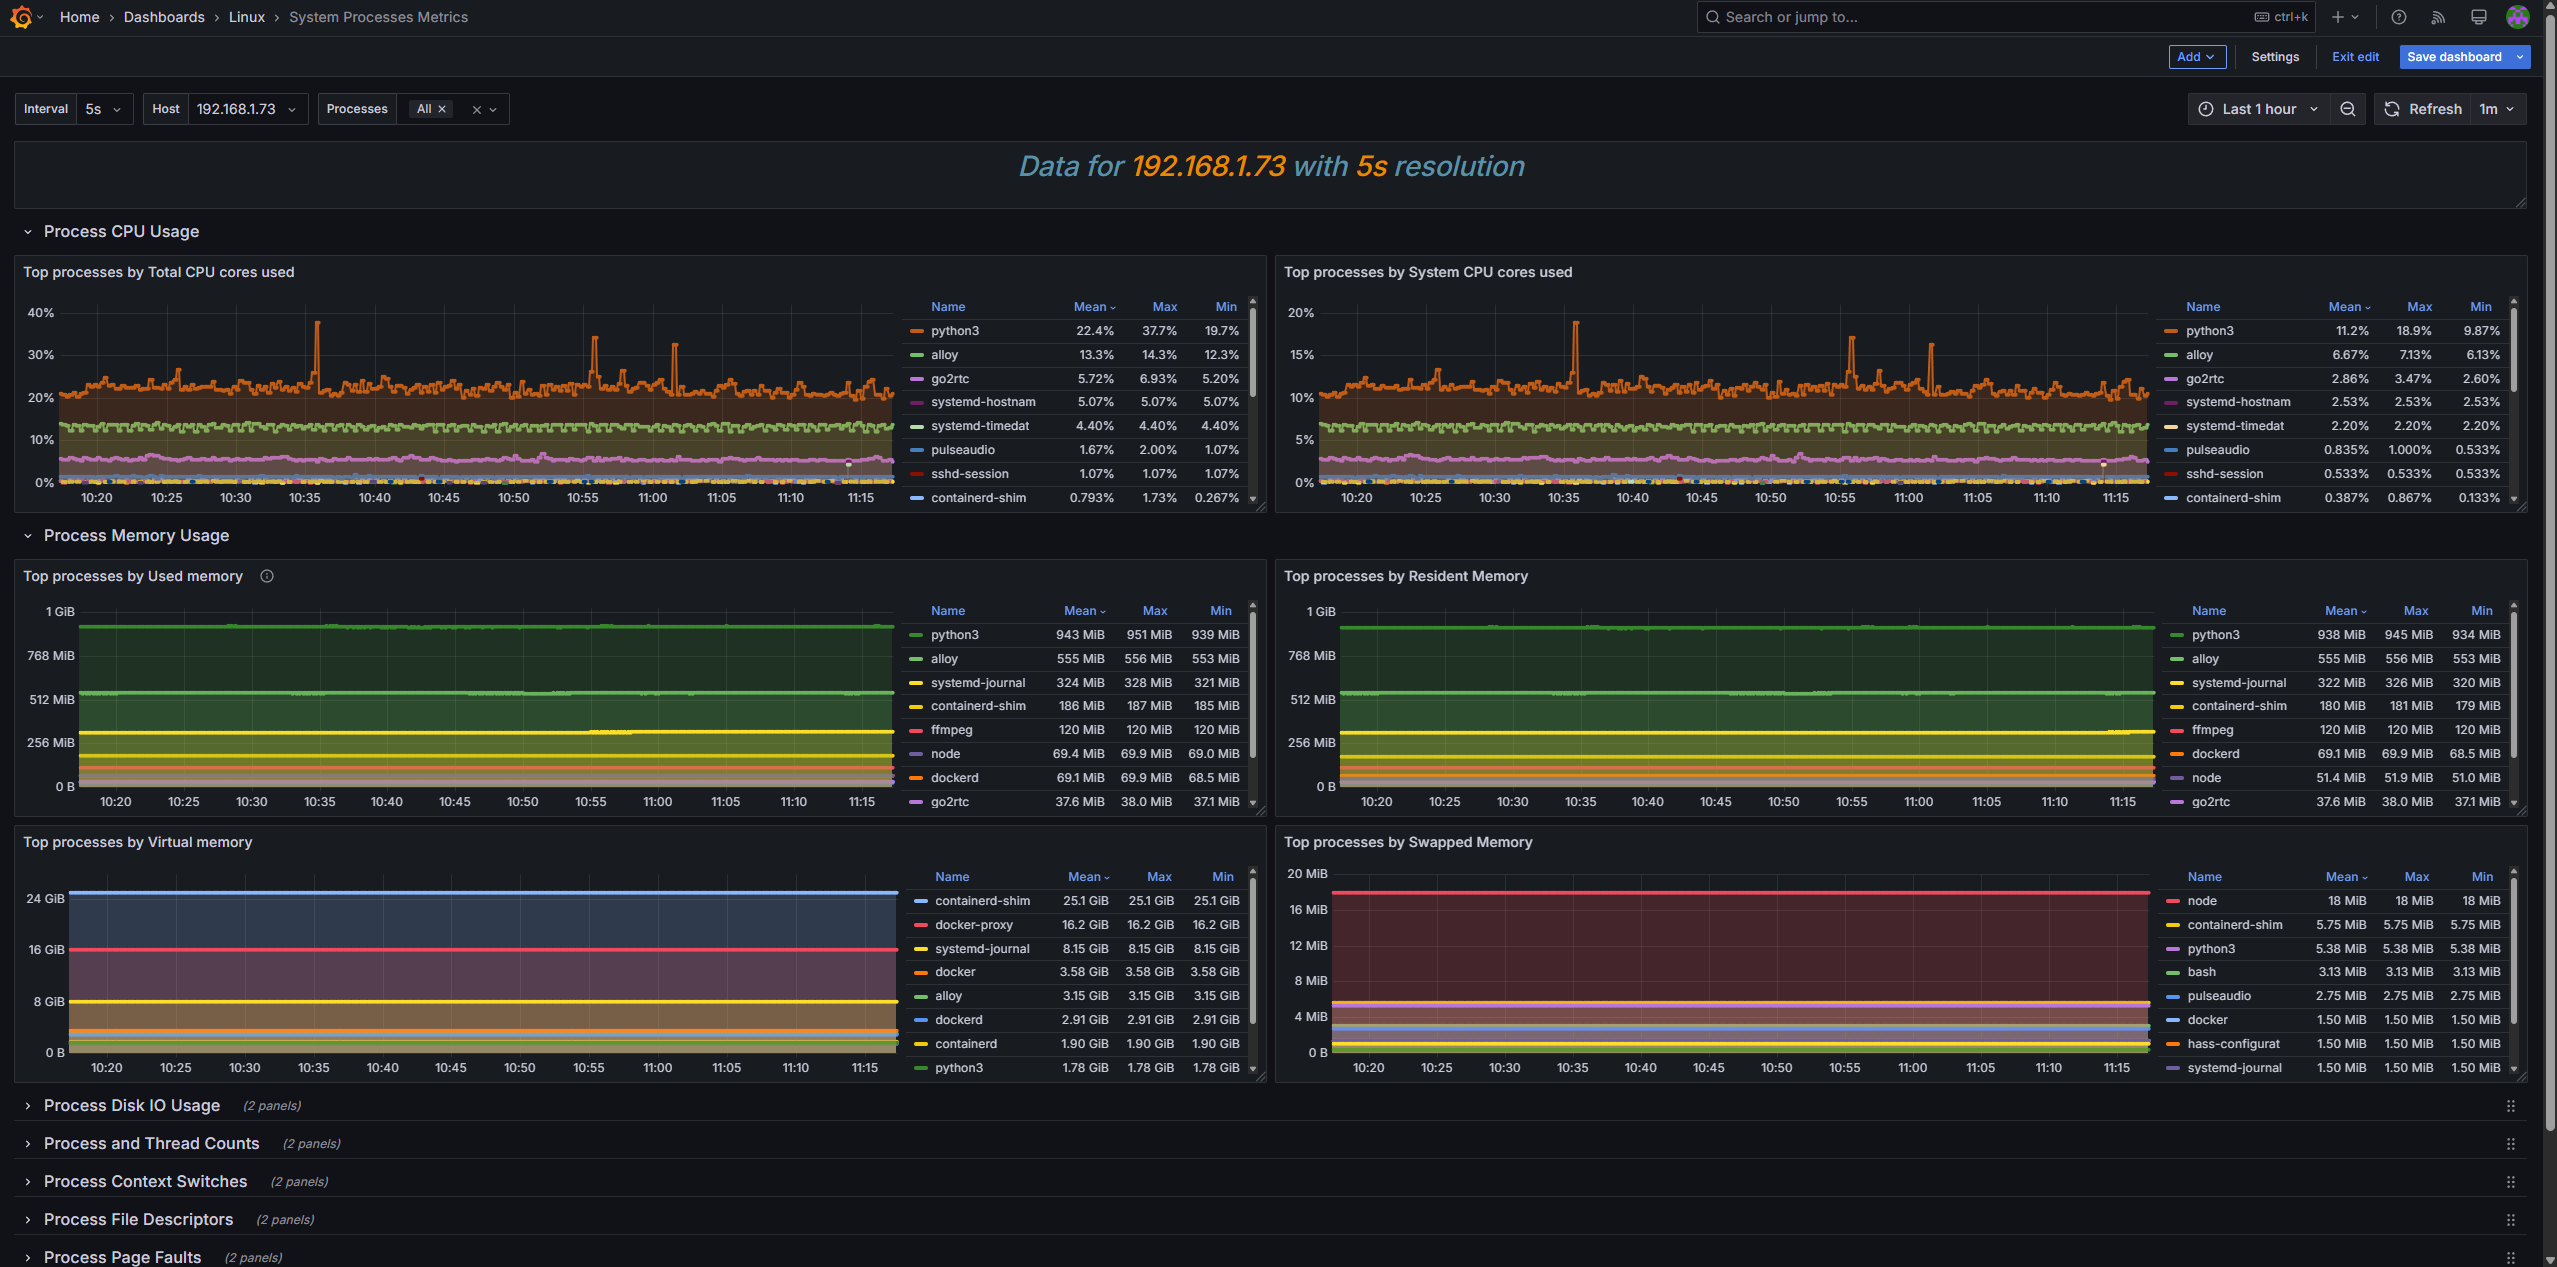The width and height of the screenshot is (2557, 1267).
Task: Click the Refresh dashboard icon
Action: click(x=2391, y=109)
